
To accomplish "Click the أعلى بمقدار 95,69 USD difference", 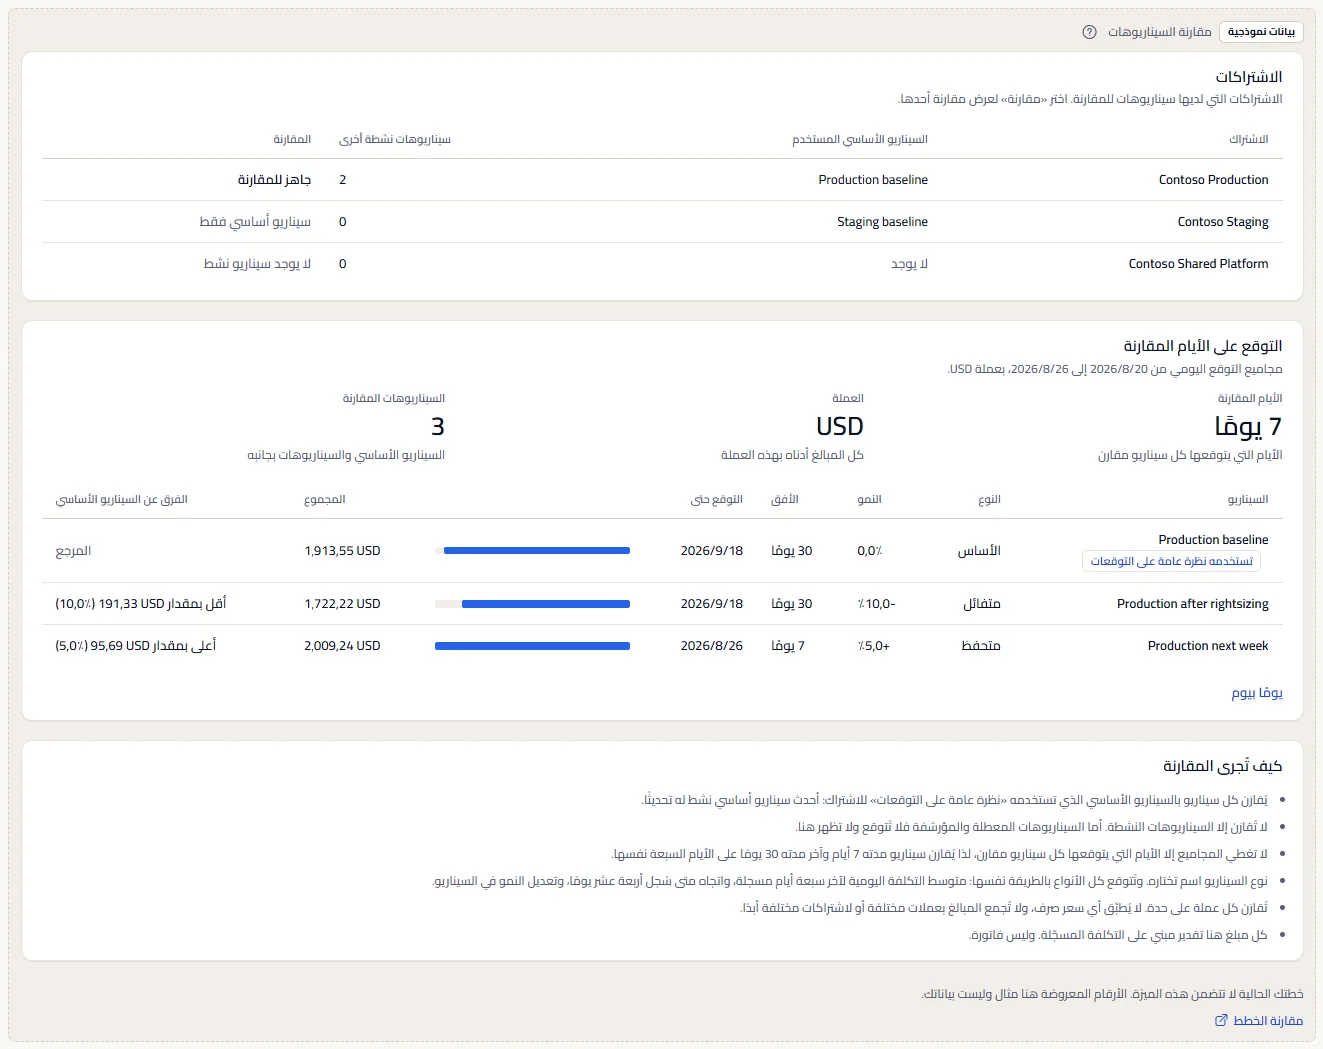I will point(136,646).
